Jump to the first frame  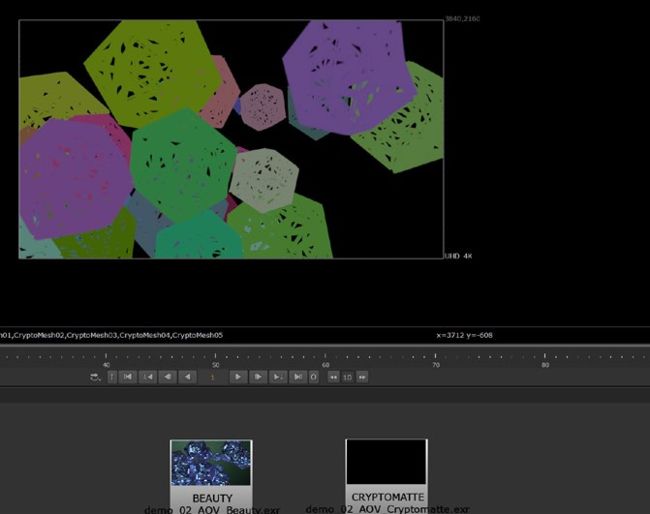pos(129,377)
